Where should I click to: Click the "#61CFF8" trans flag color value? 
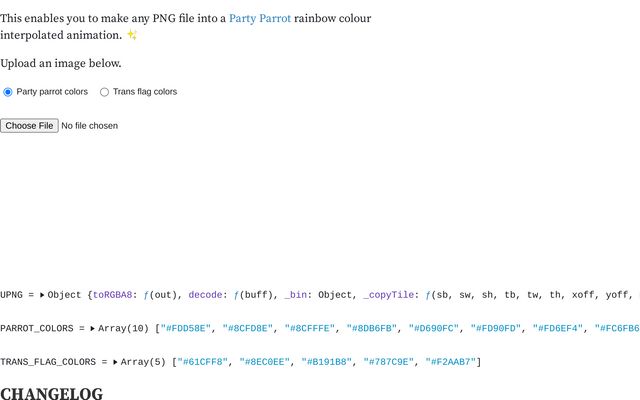pyautogui.click(x=202, y=362)
